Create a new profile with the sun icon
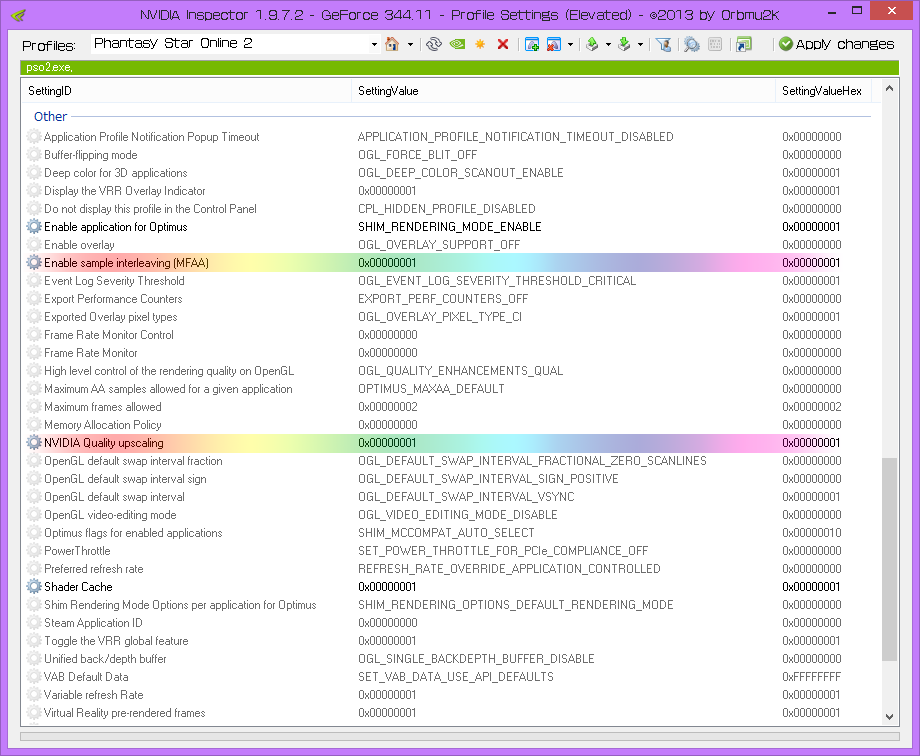This screenshot has width=920, height=756. [480, 44]
